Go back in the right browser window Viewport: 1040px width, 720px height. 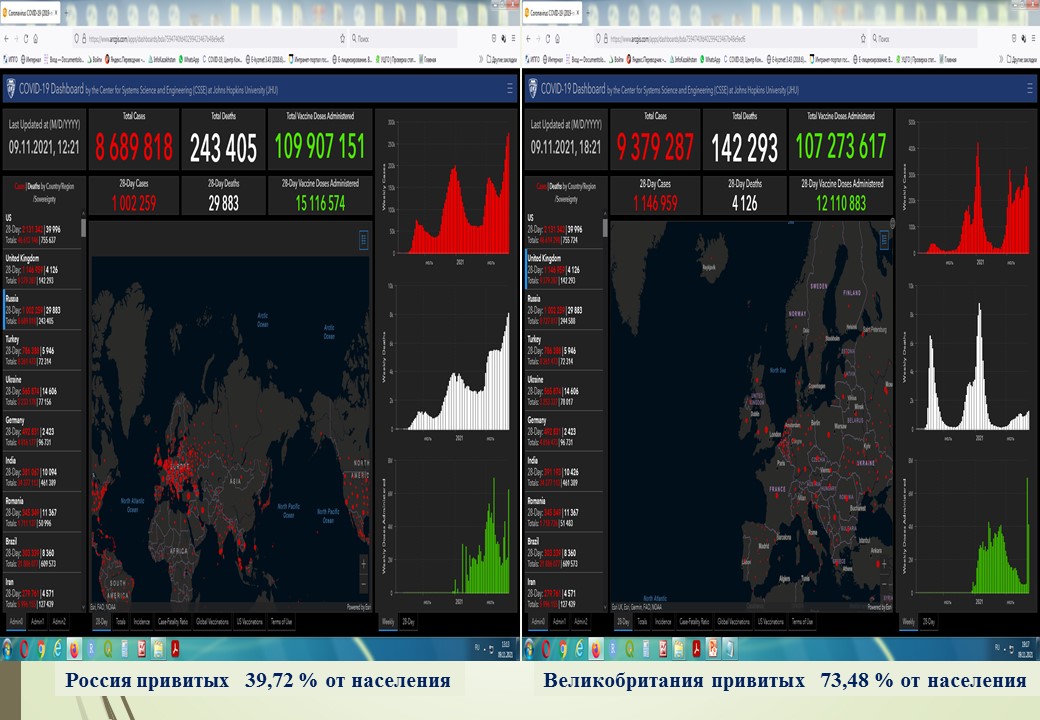click(528, 38)
